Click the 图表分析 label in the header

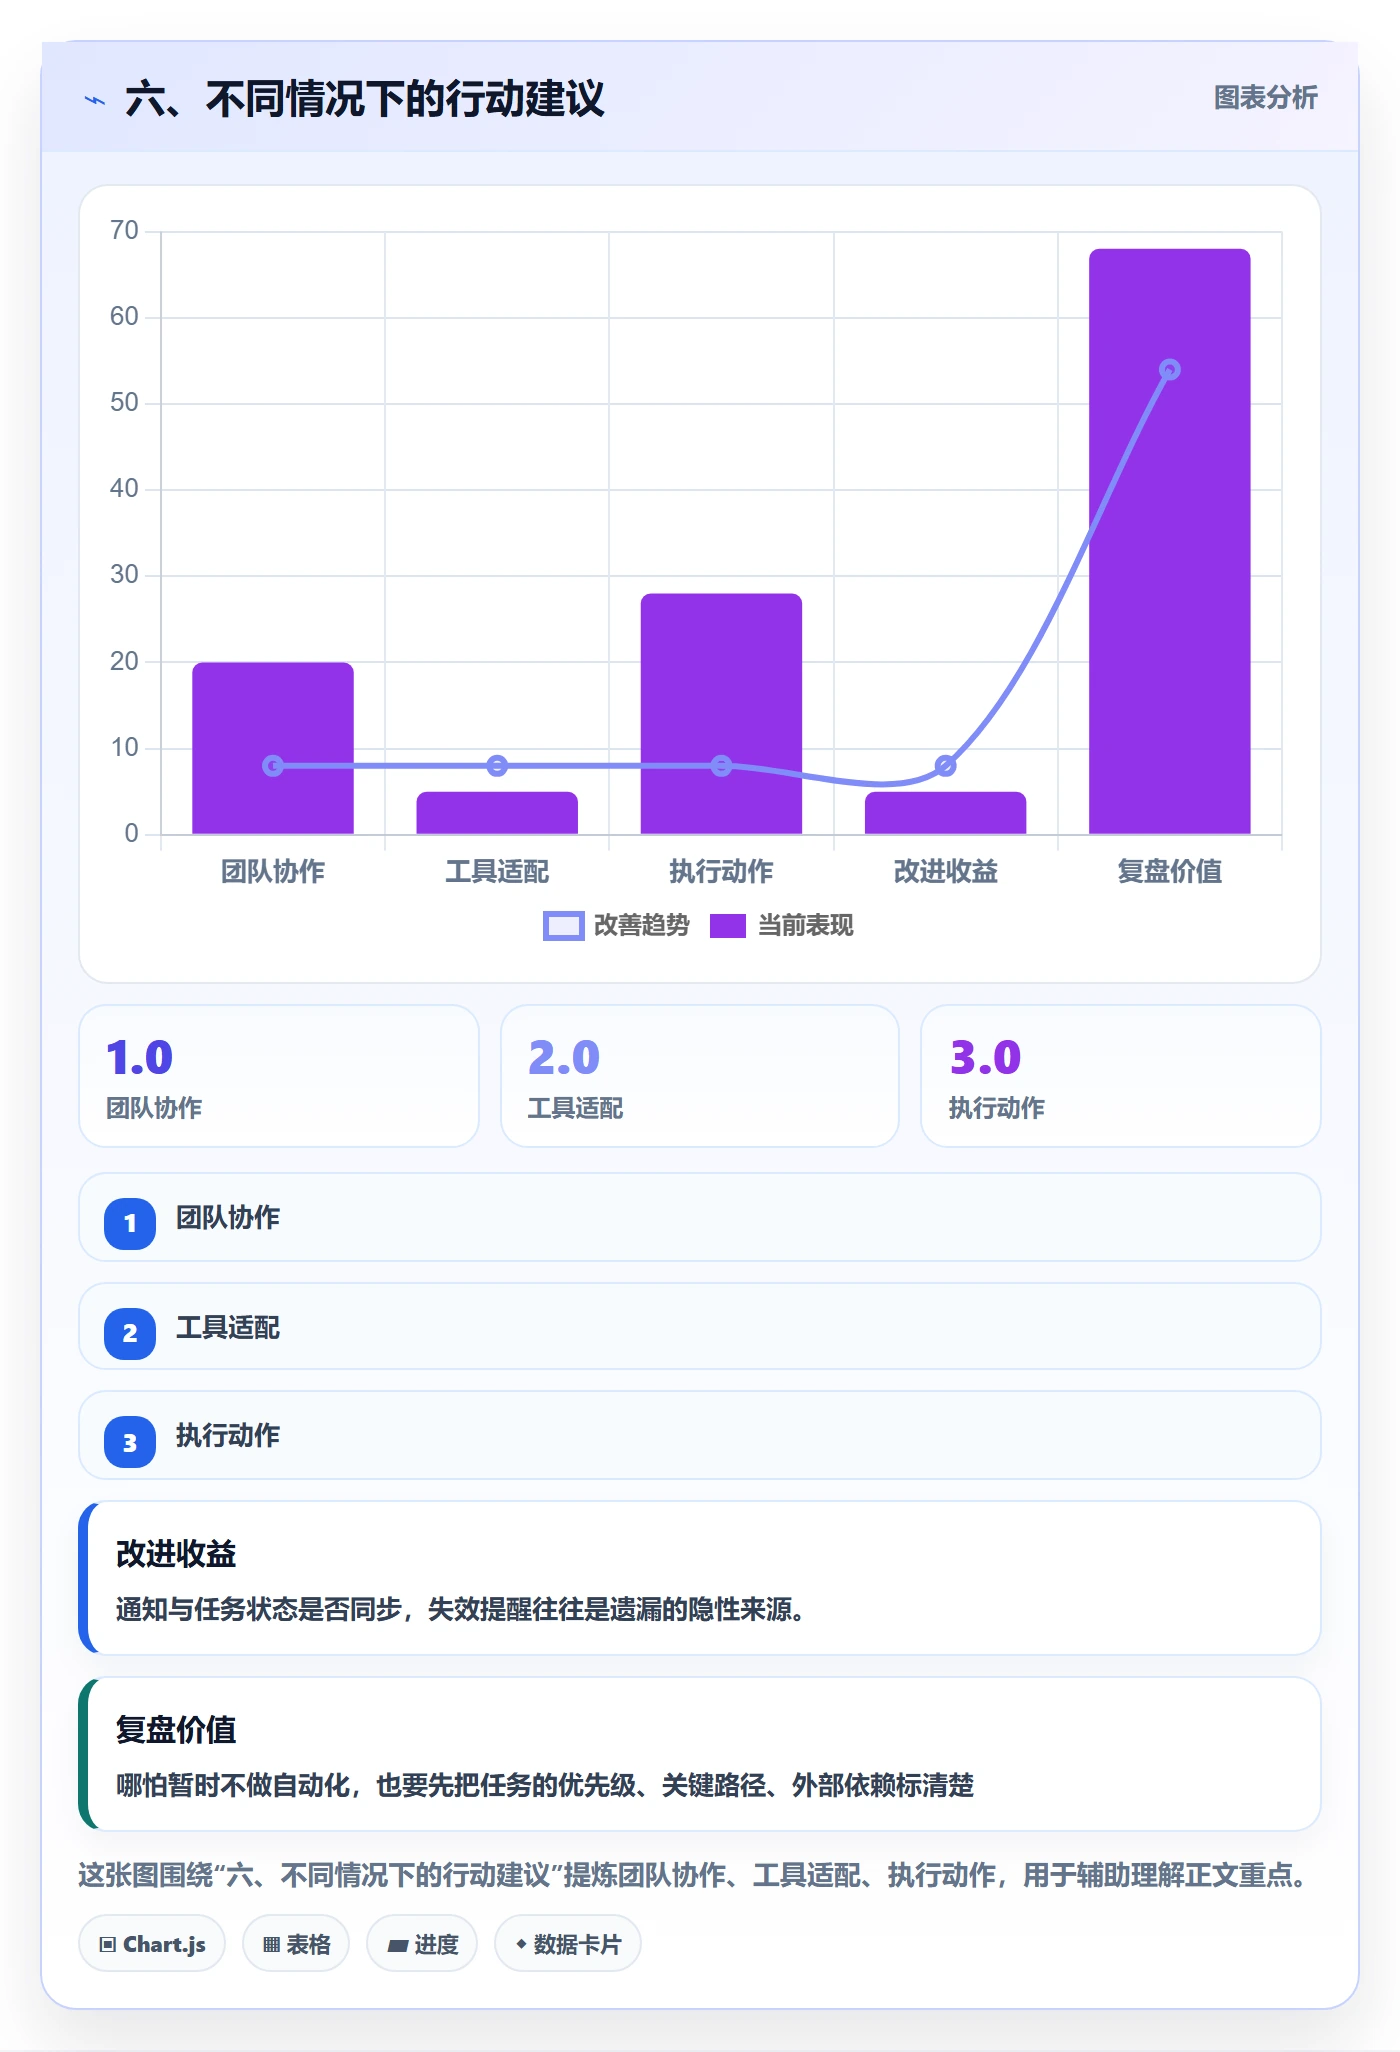point(1265,98)
